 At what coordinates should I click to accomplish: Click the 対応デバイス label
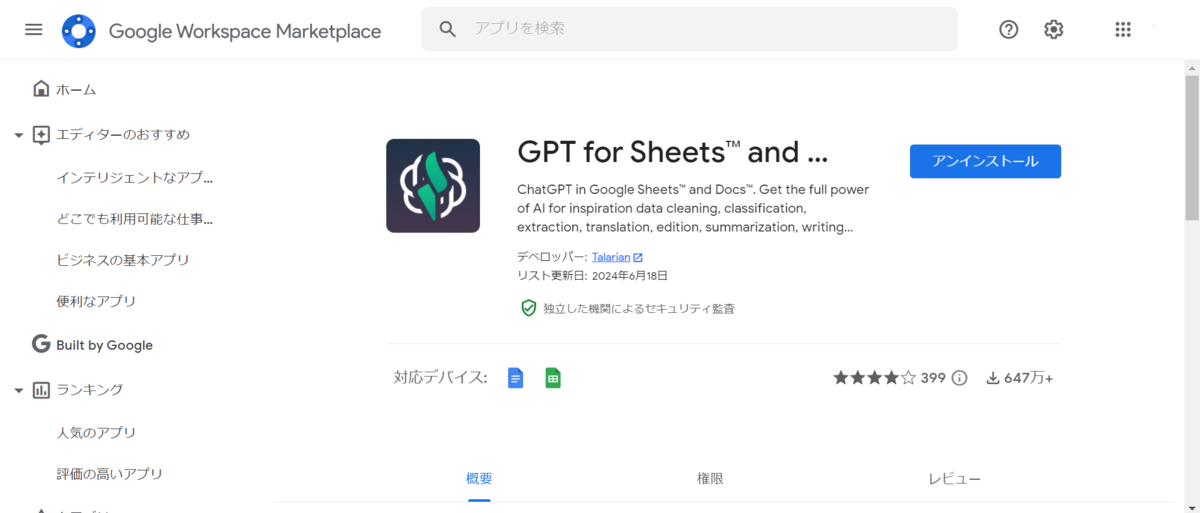pyautogui.click(x=440, y=378)
